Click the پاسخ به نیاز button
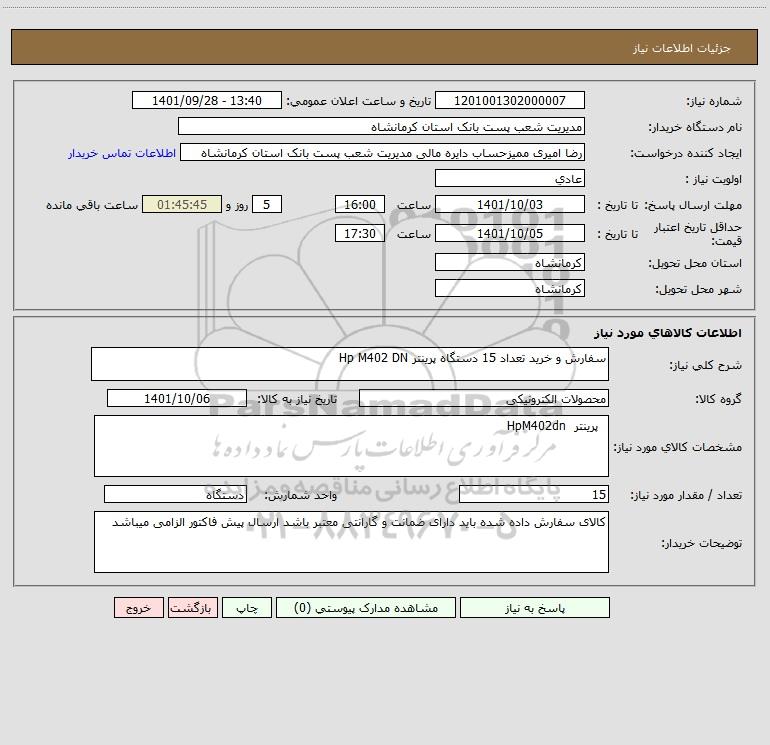 click(535, 608)
